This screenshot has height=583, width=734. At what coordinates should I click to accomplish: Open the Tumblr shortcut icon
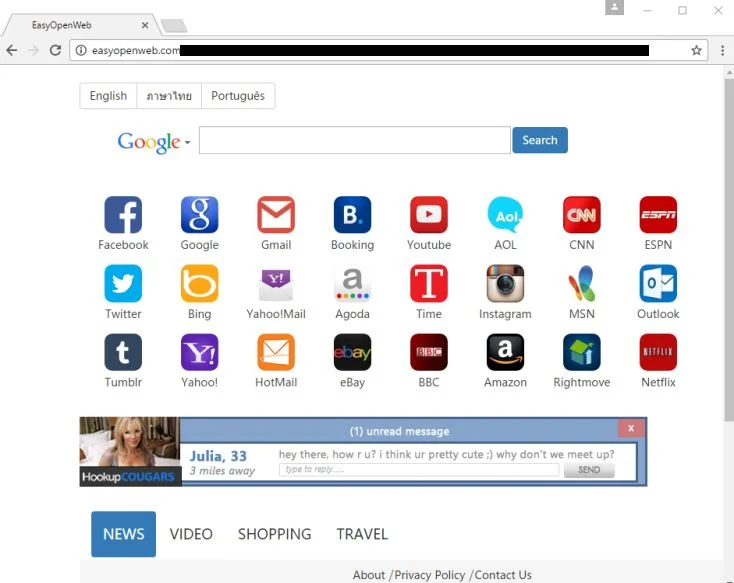coord(123,352)
